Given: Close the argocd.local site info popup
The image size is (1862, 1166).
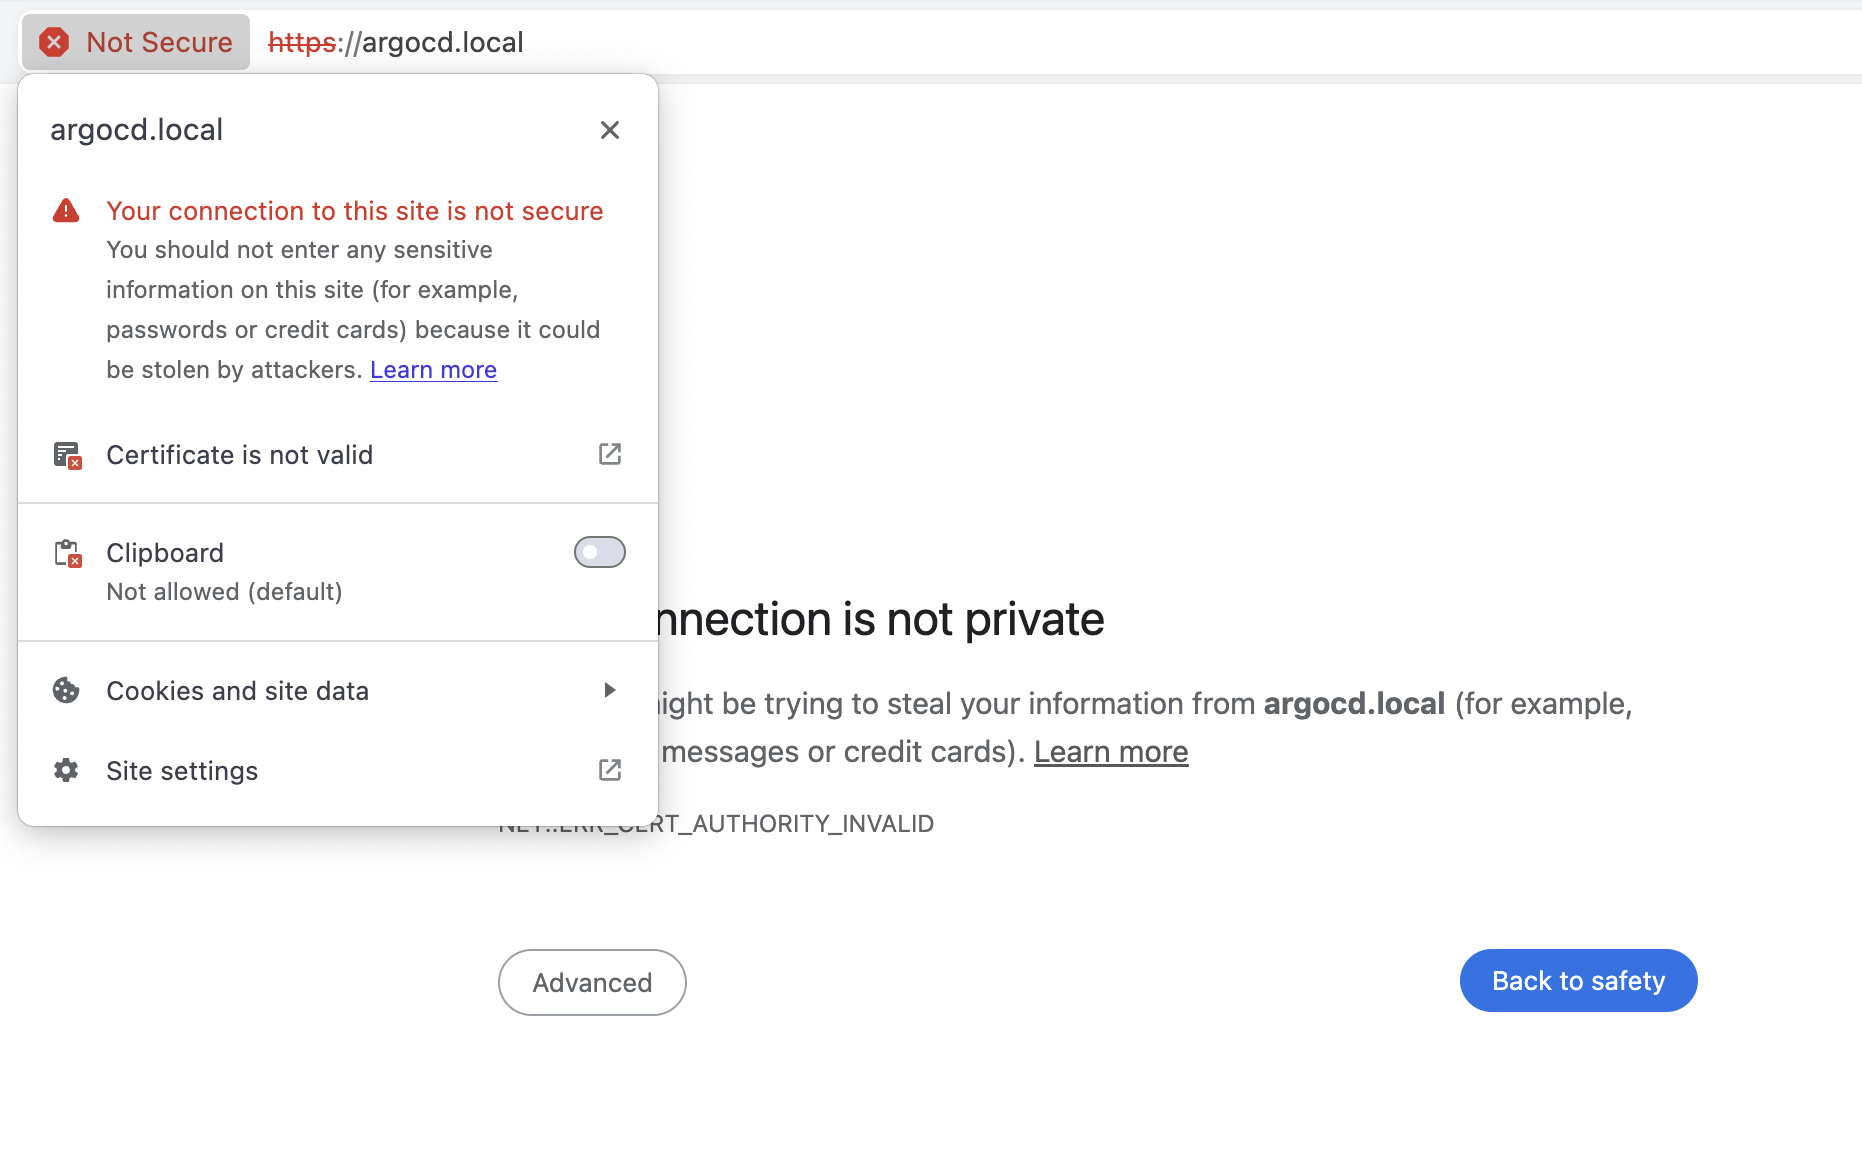Looking at the screenshot, I should coord(610,130).
